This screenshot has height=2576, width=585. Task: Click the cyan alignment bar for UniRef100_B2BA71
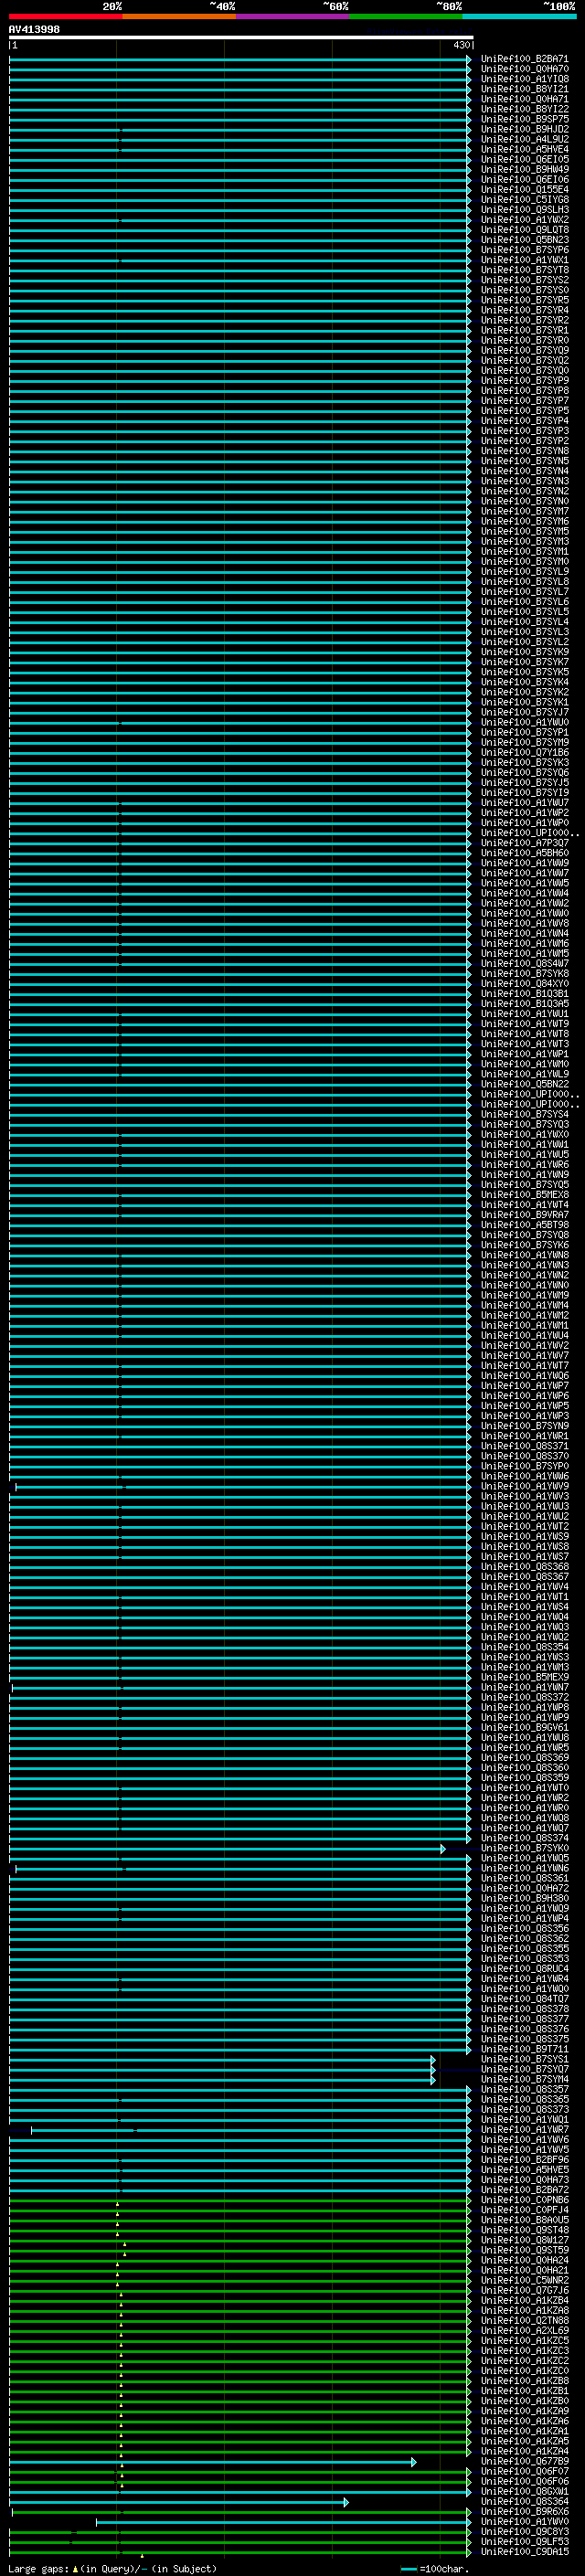[240, 59]
